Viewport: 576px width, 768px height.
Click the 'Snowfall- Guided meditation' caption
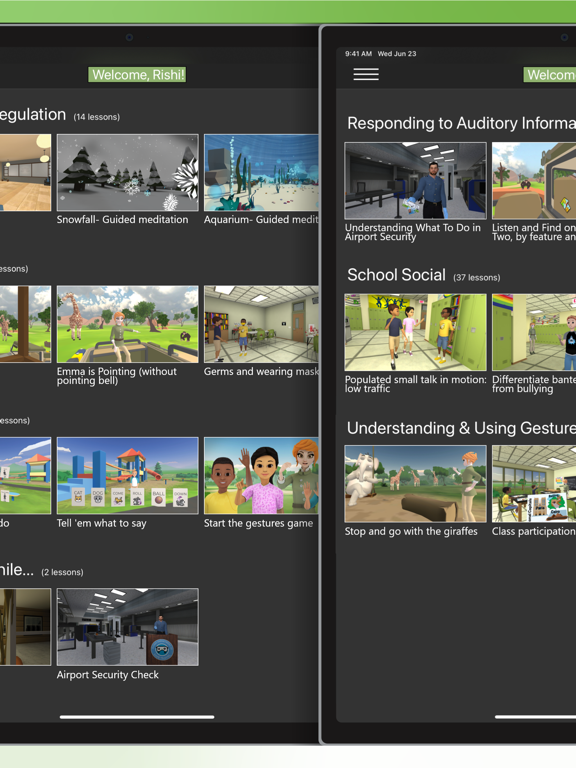tap(122, 219)
